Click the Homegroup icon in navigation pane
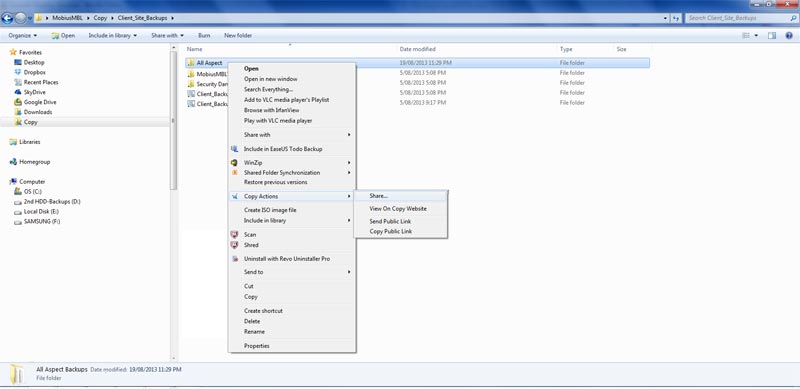This screenshot has width=800, height=389. click(x=13, y=162)
